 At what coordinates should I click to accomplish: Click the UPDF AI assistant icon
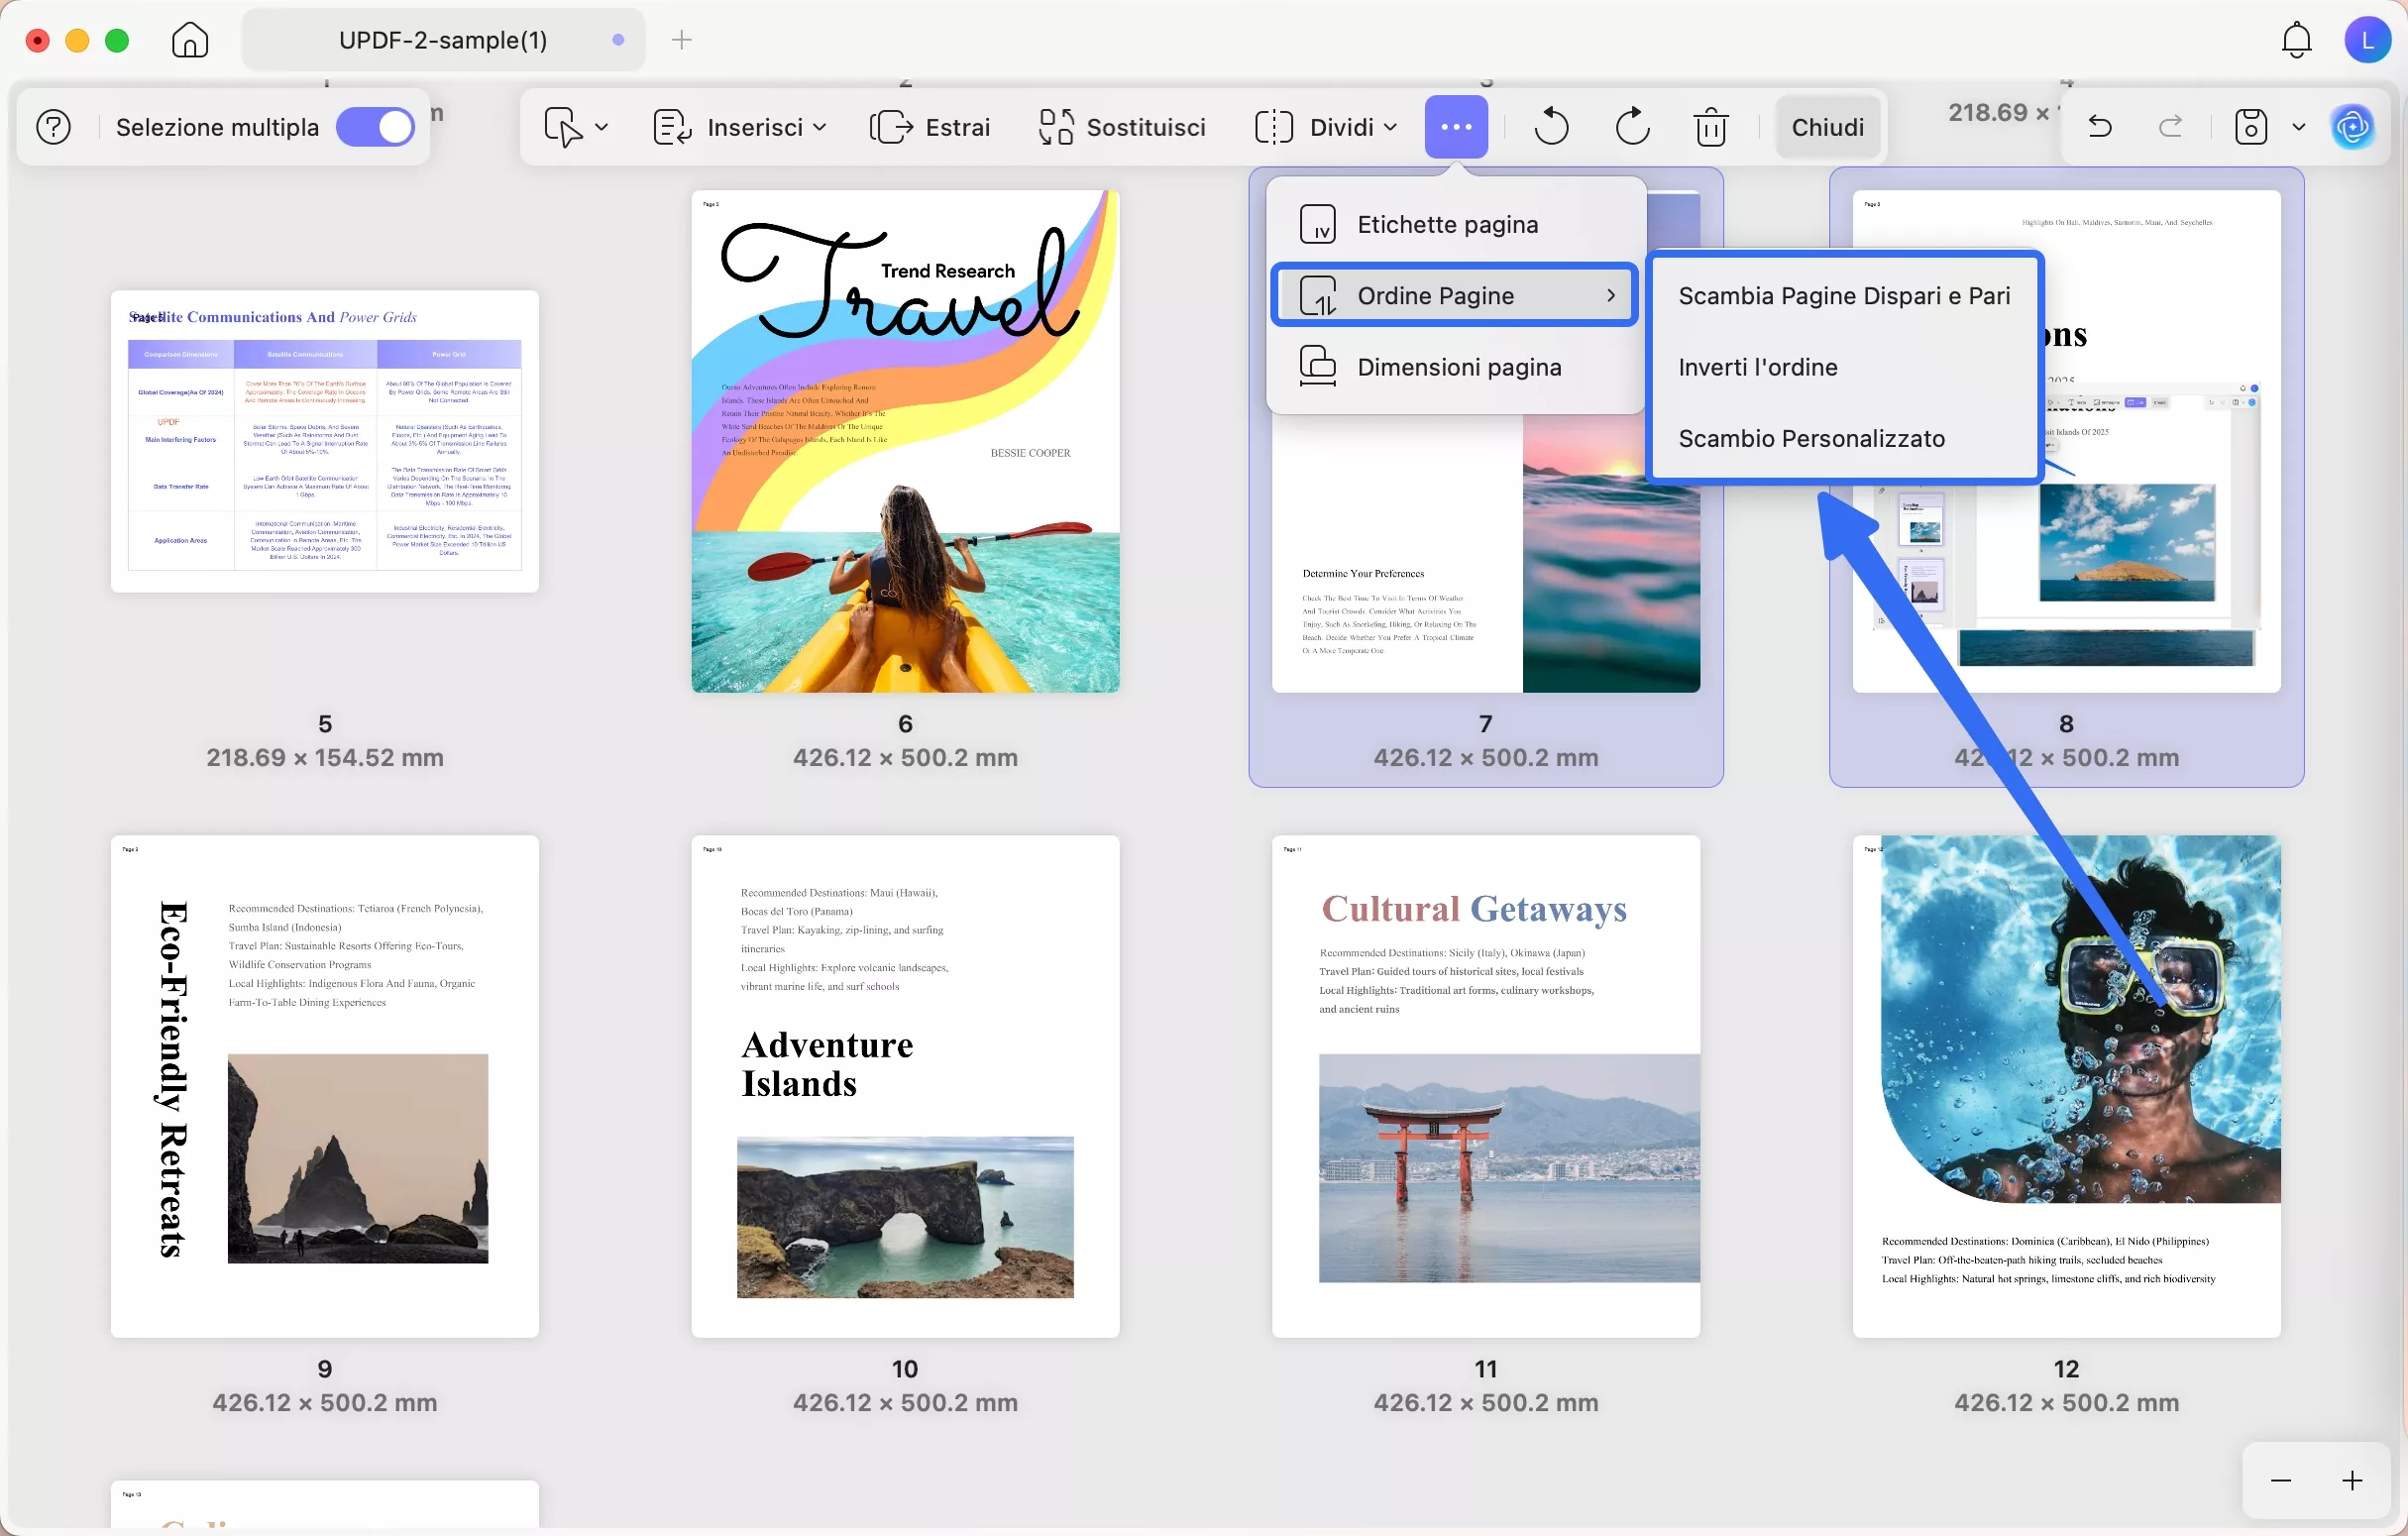pos(2352,127)
